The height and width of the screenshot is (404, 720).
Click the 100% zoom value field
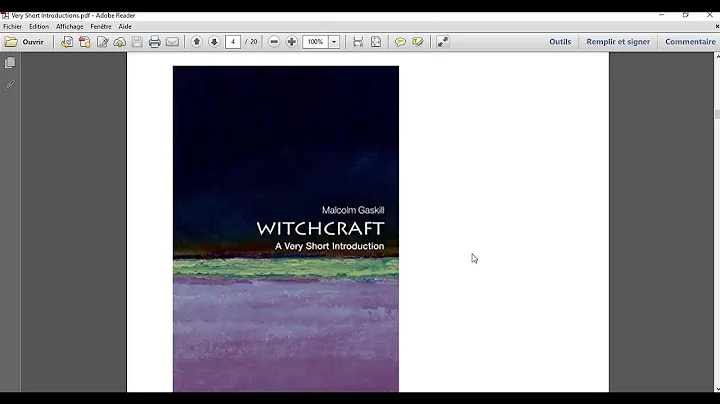pos(315,42)
